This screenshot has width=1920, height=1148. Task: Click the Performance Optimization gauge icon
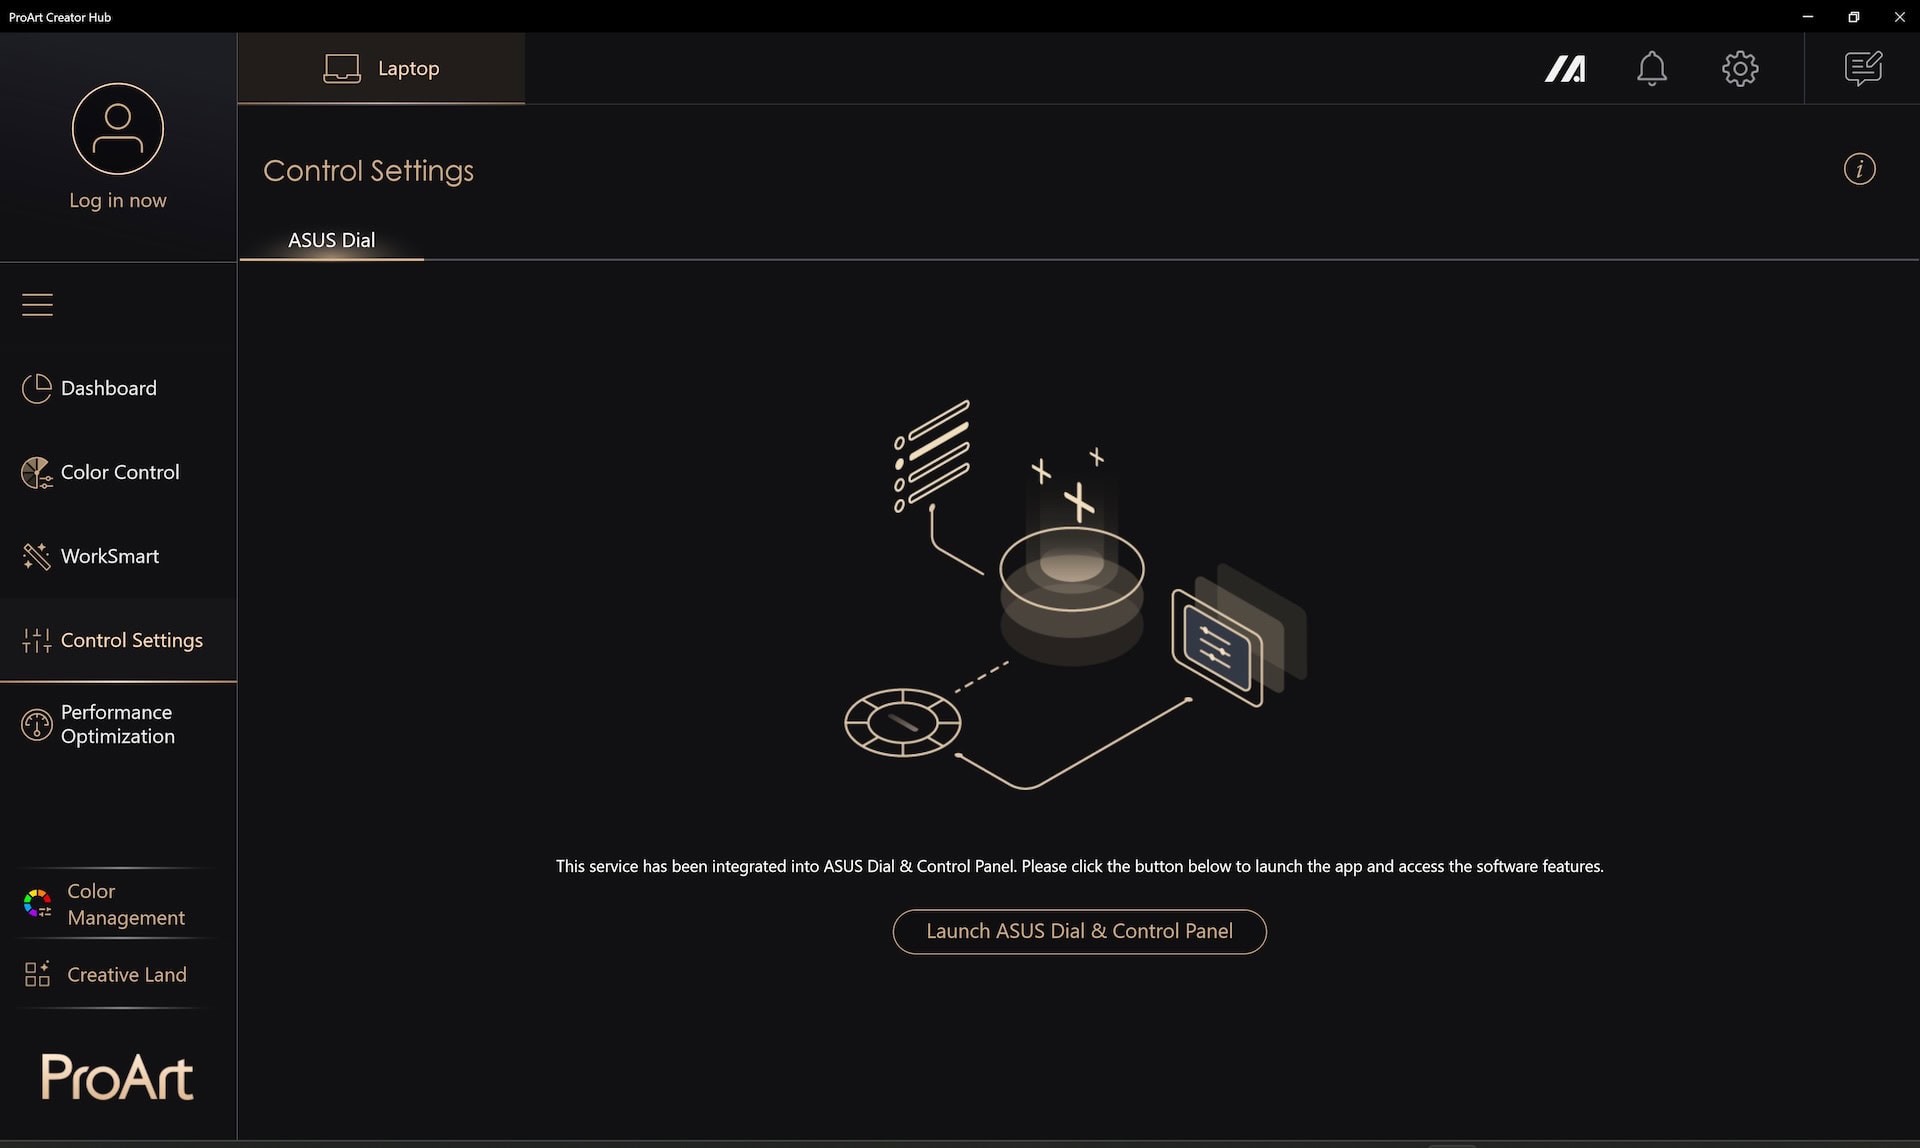click(37, 724)
